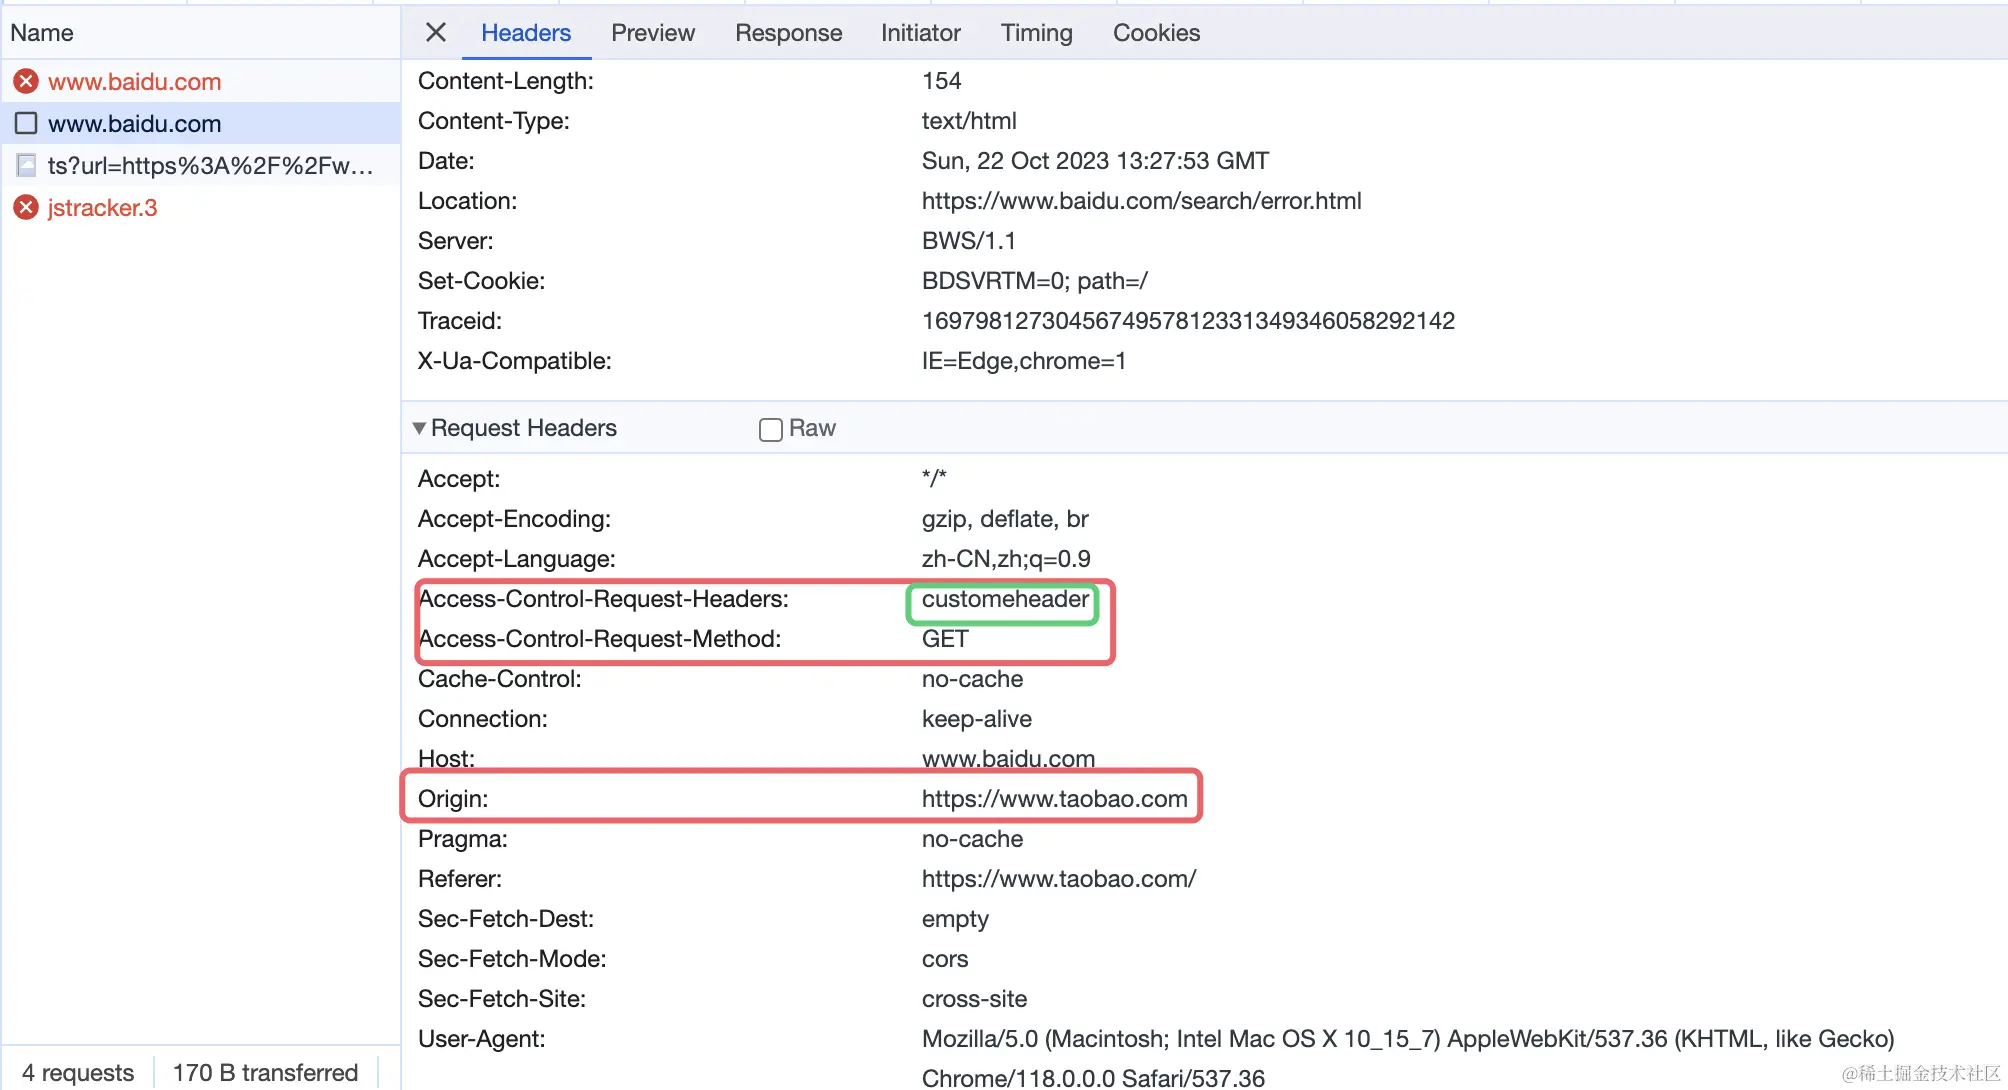Click the Origin value https://www.taobao.com
The width and height of the screenshot is (2008, 1090).
[1054, 799]
